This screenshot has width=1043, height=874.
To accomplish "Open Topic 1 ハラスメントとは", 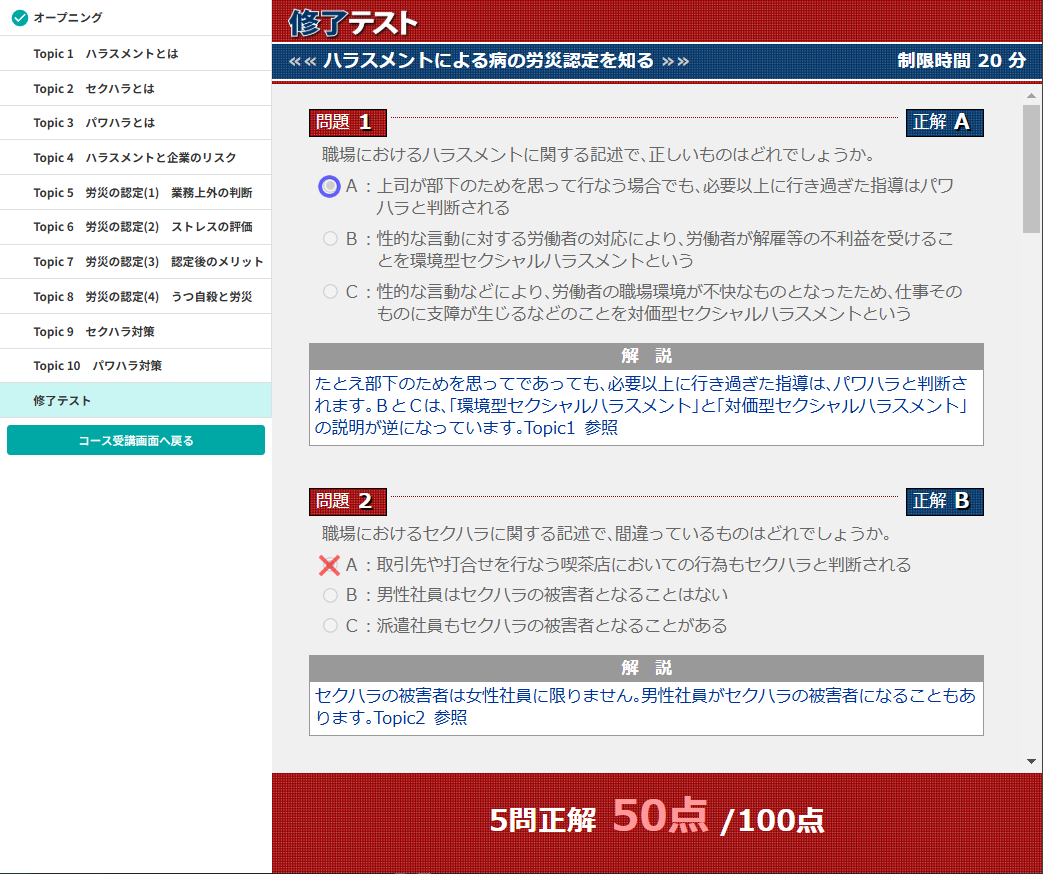I will (x=136, y=54).
